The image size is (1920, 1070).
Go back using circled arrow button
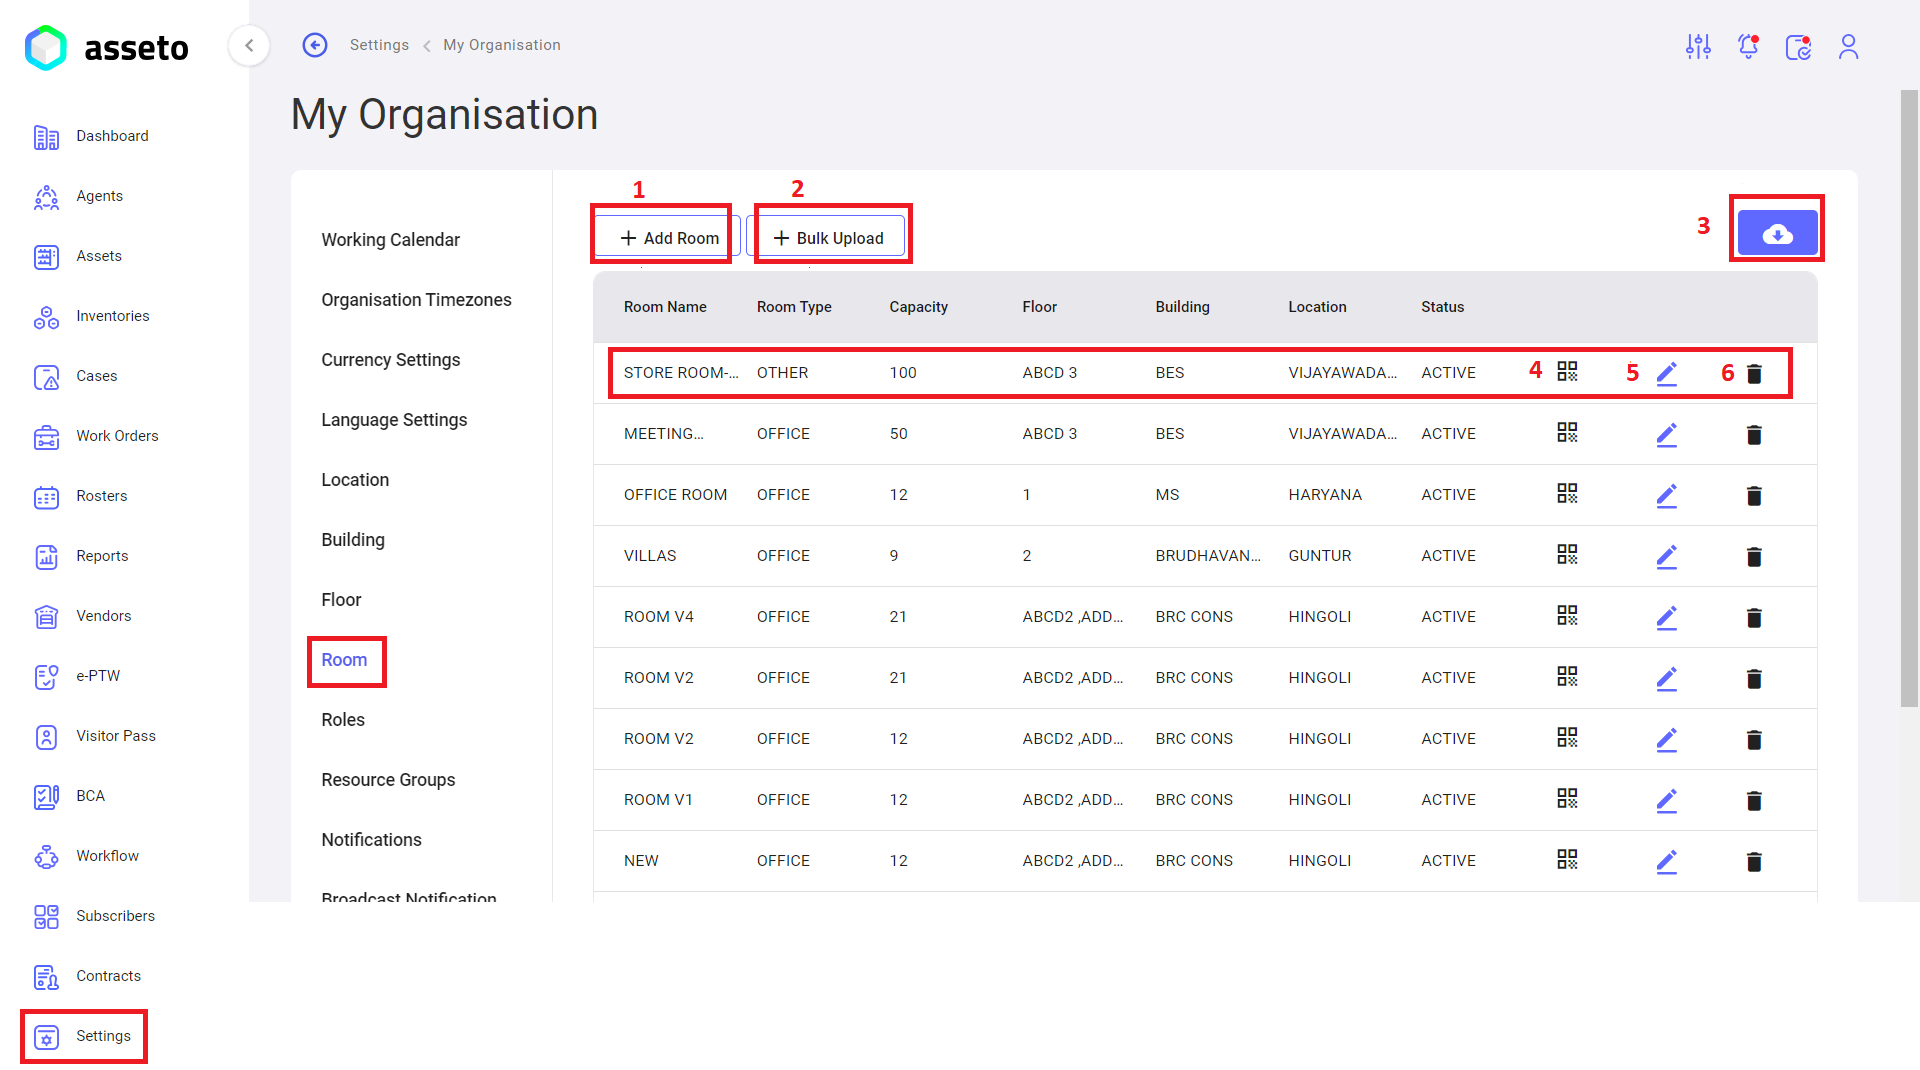tap(315, 45)
